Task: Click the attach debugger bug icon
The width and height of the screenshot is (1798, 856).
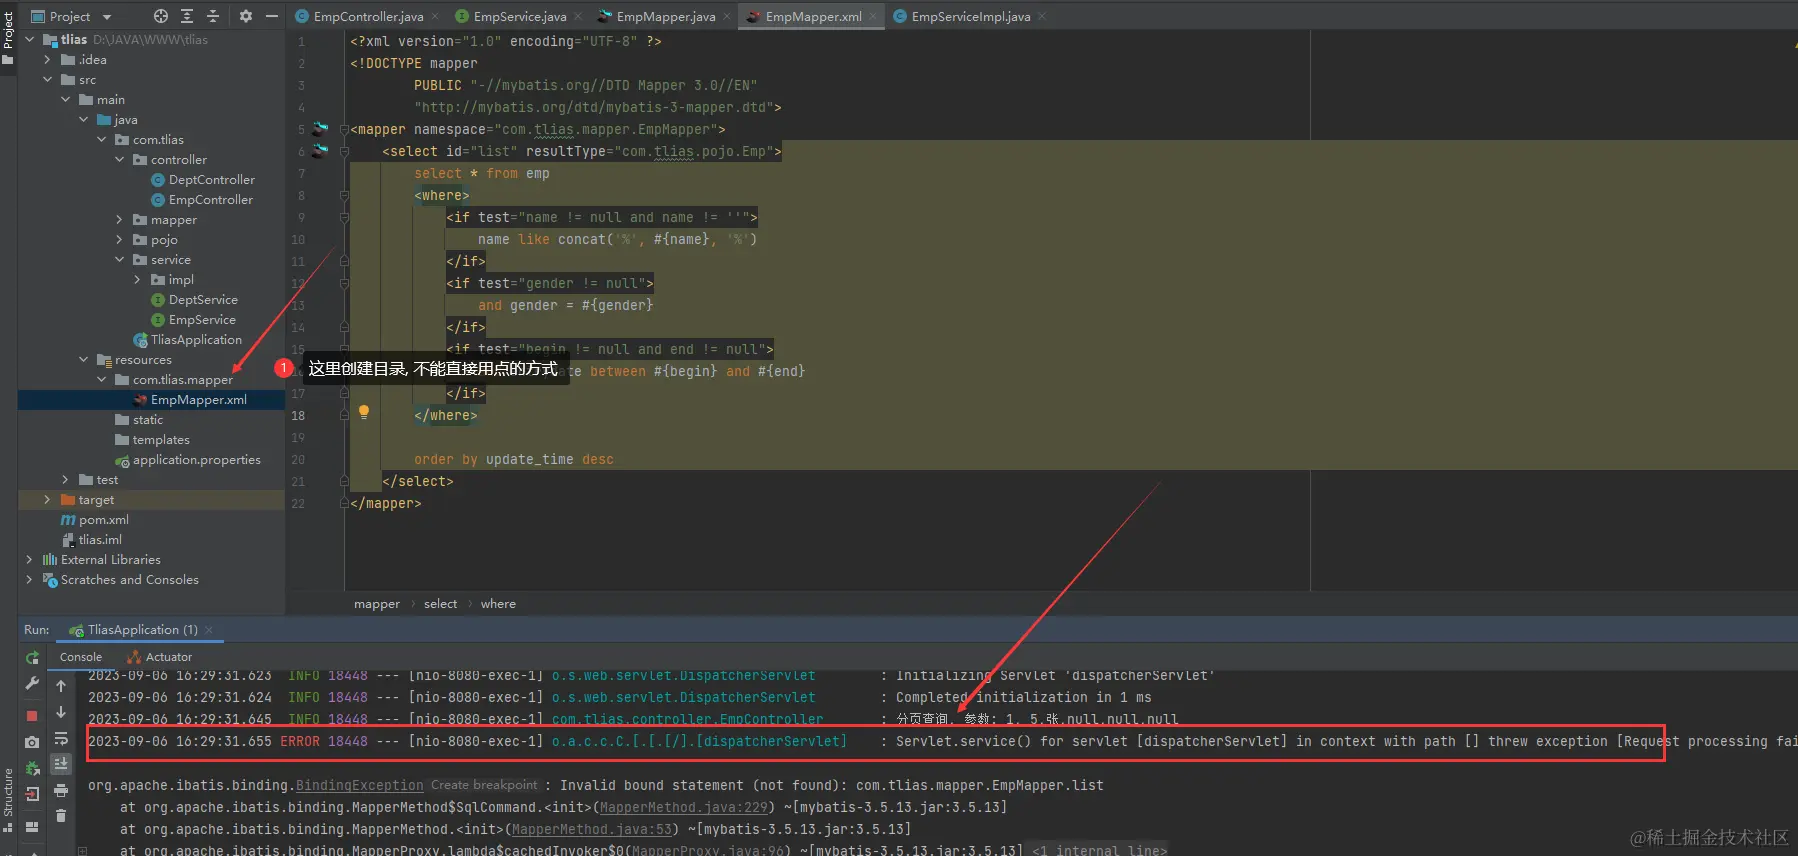Action: [32, 768]
